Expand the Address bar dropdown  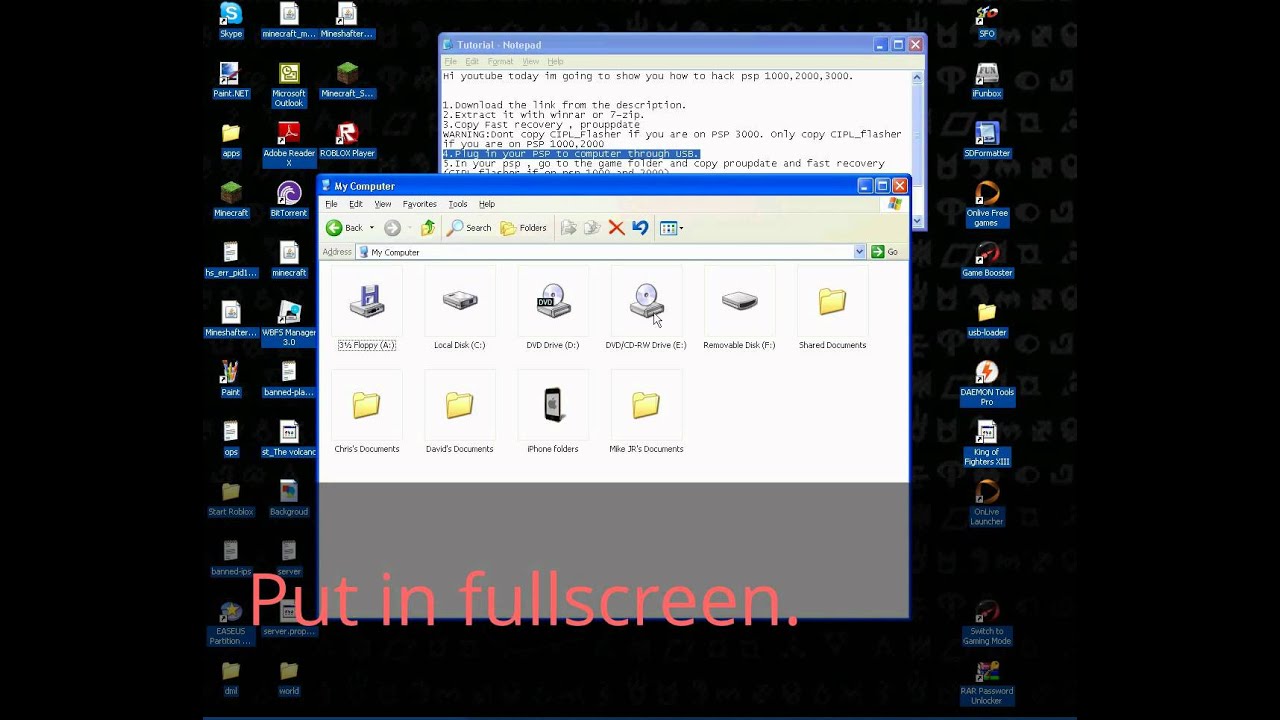[859, 252]
